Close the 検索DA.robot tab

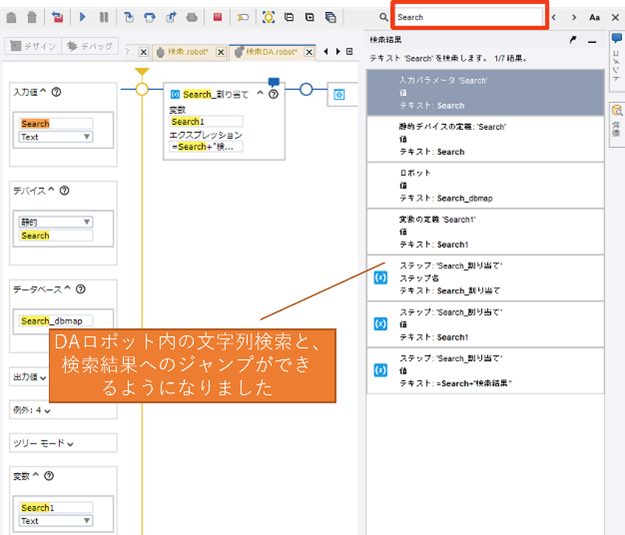(309, 52)
